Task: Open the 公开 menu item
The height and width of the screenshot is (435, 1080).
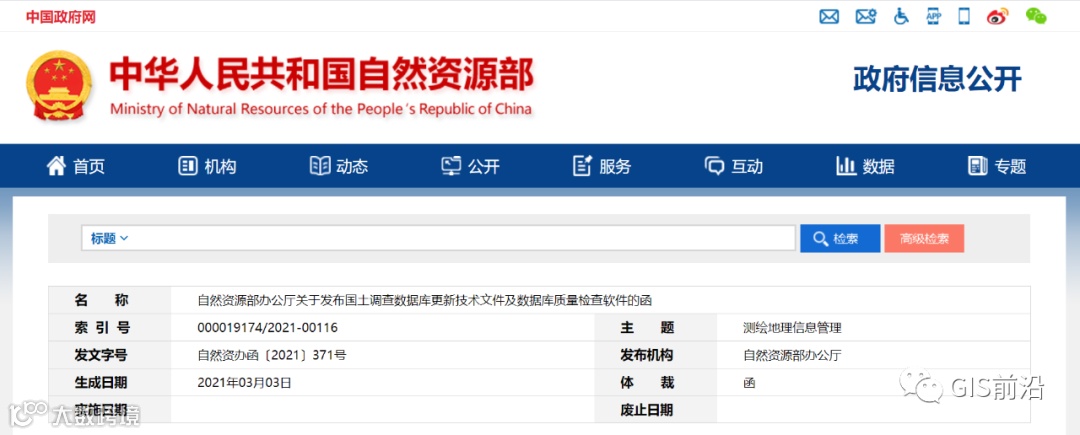Action: (x=484, y=166)
